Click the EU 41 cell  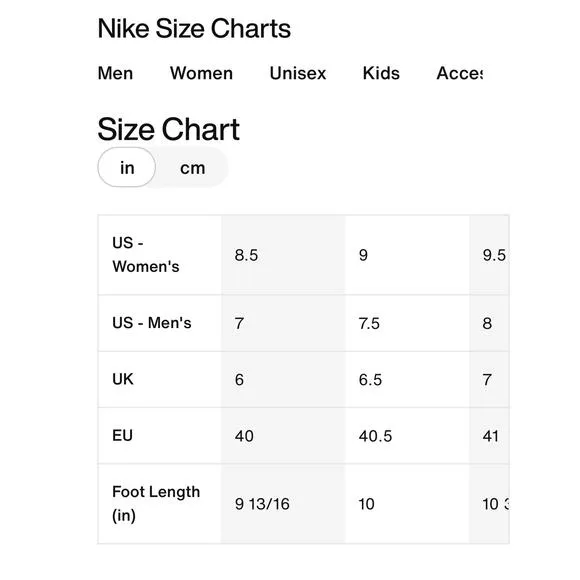coord(489,435)
